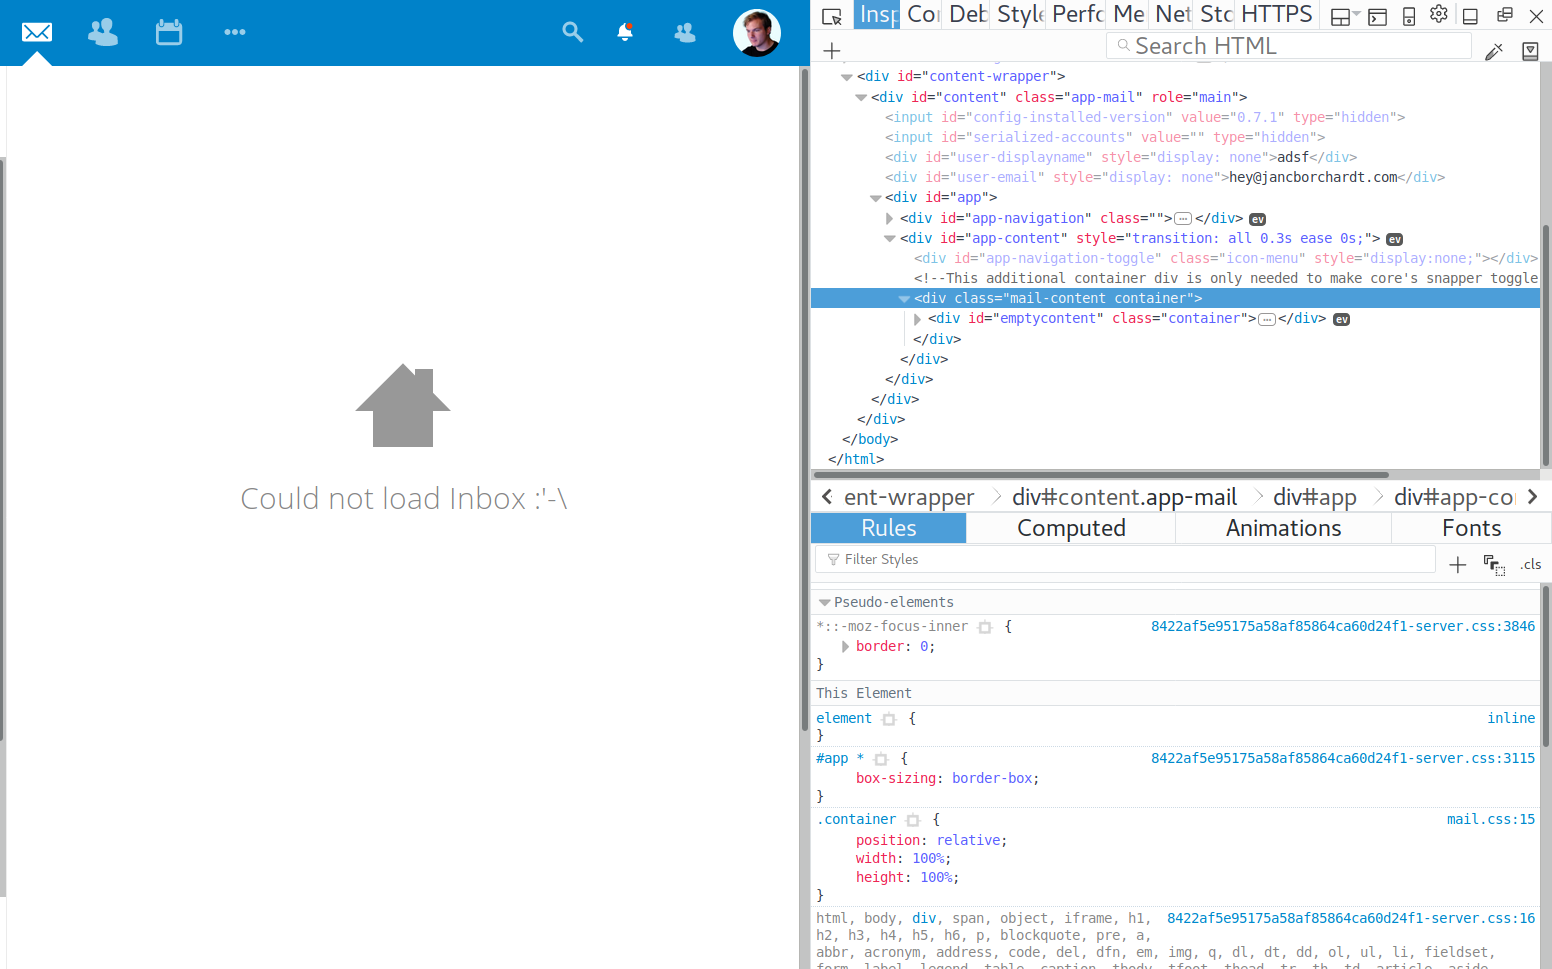Expand the emptycontent div node
1552x969 pixels.
point(918,319)
